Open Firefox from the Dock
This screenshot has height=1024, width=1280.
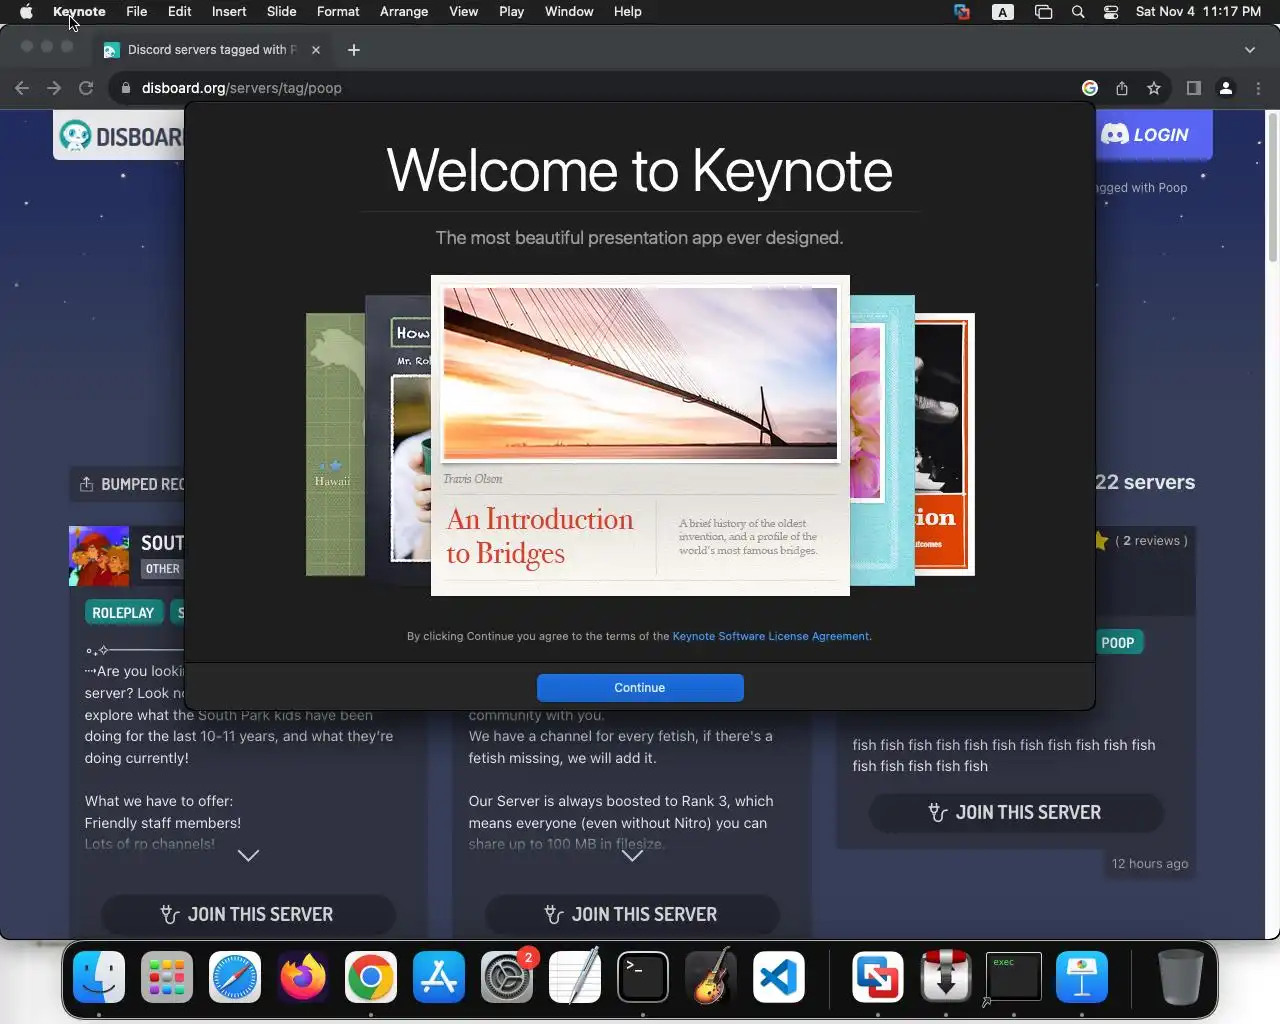point(303,977)
